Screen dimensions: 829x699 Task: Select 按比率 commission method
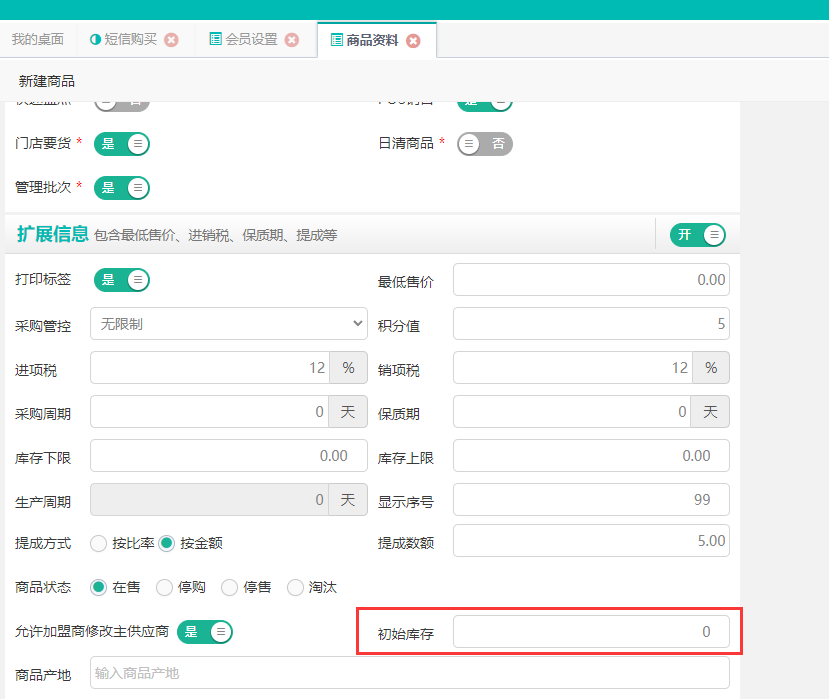pyautogui.click(x=99, y=544)
